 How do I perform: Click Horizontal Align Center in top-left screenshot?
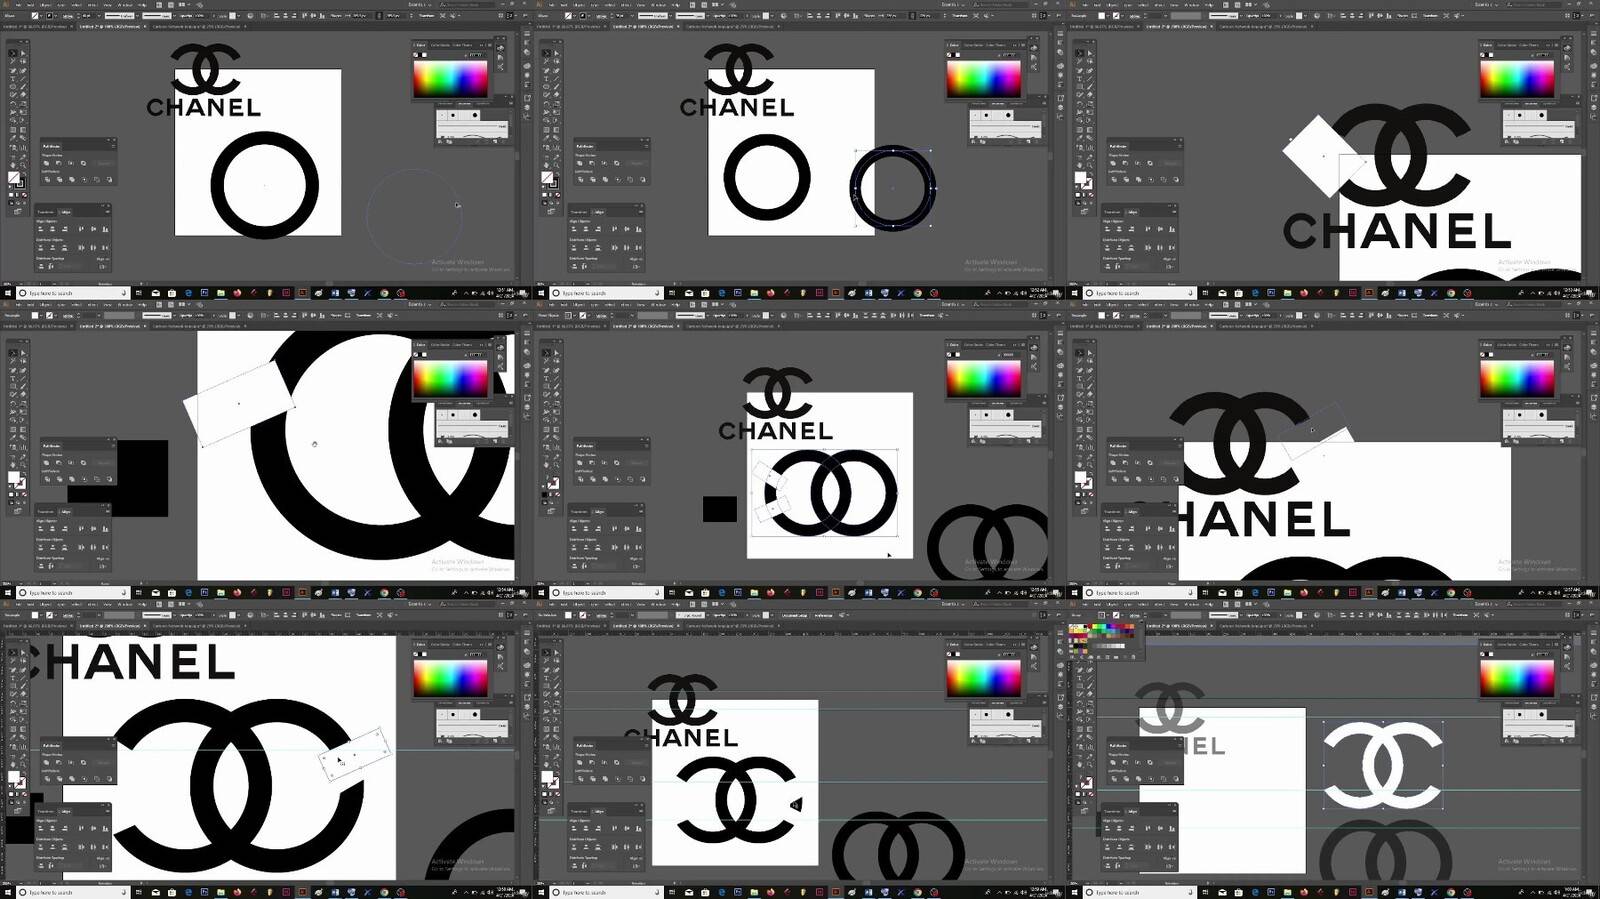click(x=53, y=229)
